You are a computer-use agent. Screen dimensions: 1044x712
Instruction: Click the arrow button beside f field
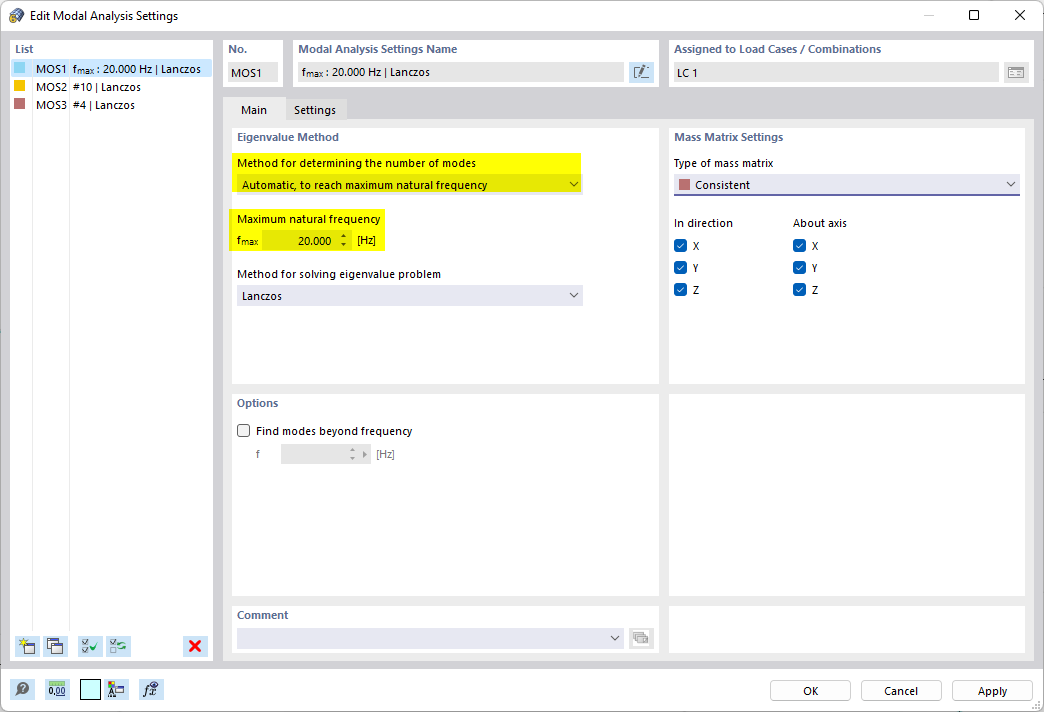point(364,454)
